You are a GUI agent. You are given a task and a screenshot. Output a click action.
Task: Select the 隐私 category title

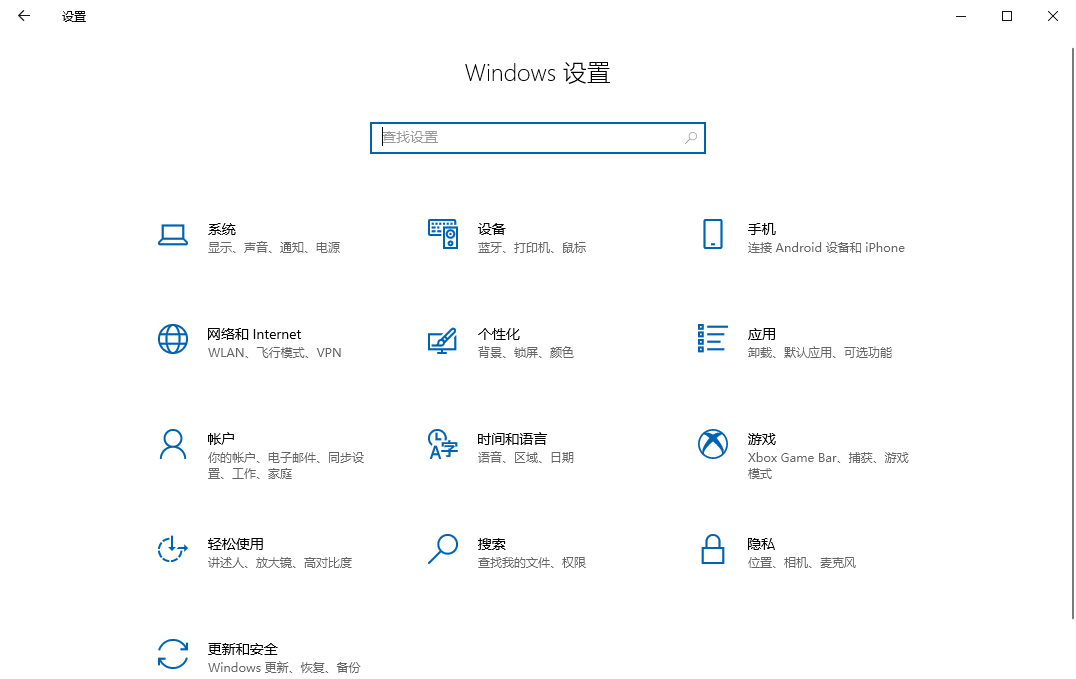(x=761, y=544)
